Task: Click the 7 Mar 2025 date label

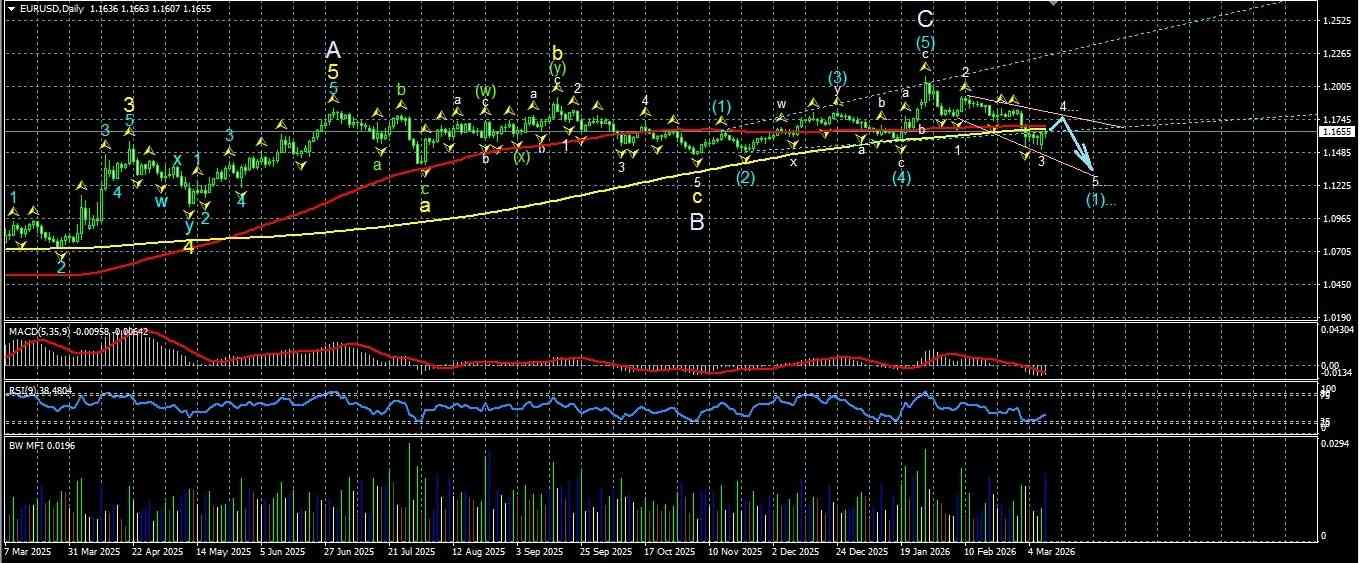Action: point(27,551)
